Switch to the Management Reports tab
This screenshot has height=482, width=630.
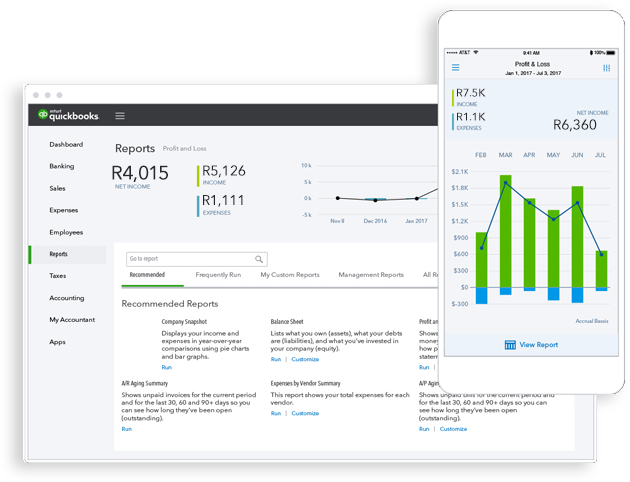point(371,275)
